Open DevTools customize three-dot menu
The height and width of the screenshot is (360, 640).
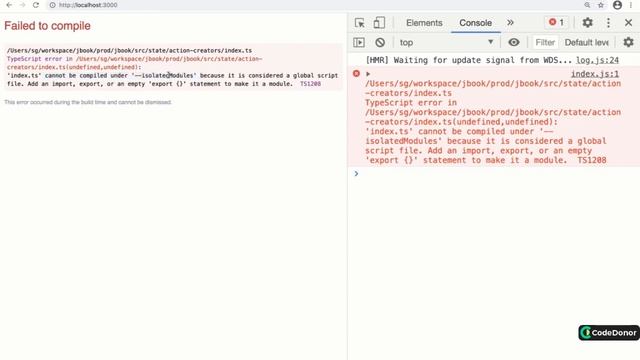coord(608,23)
